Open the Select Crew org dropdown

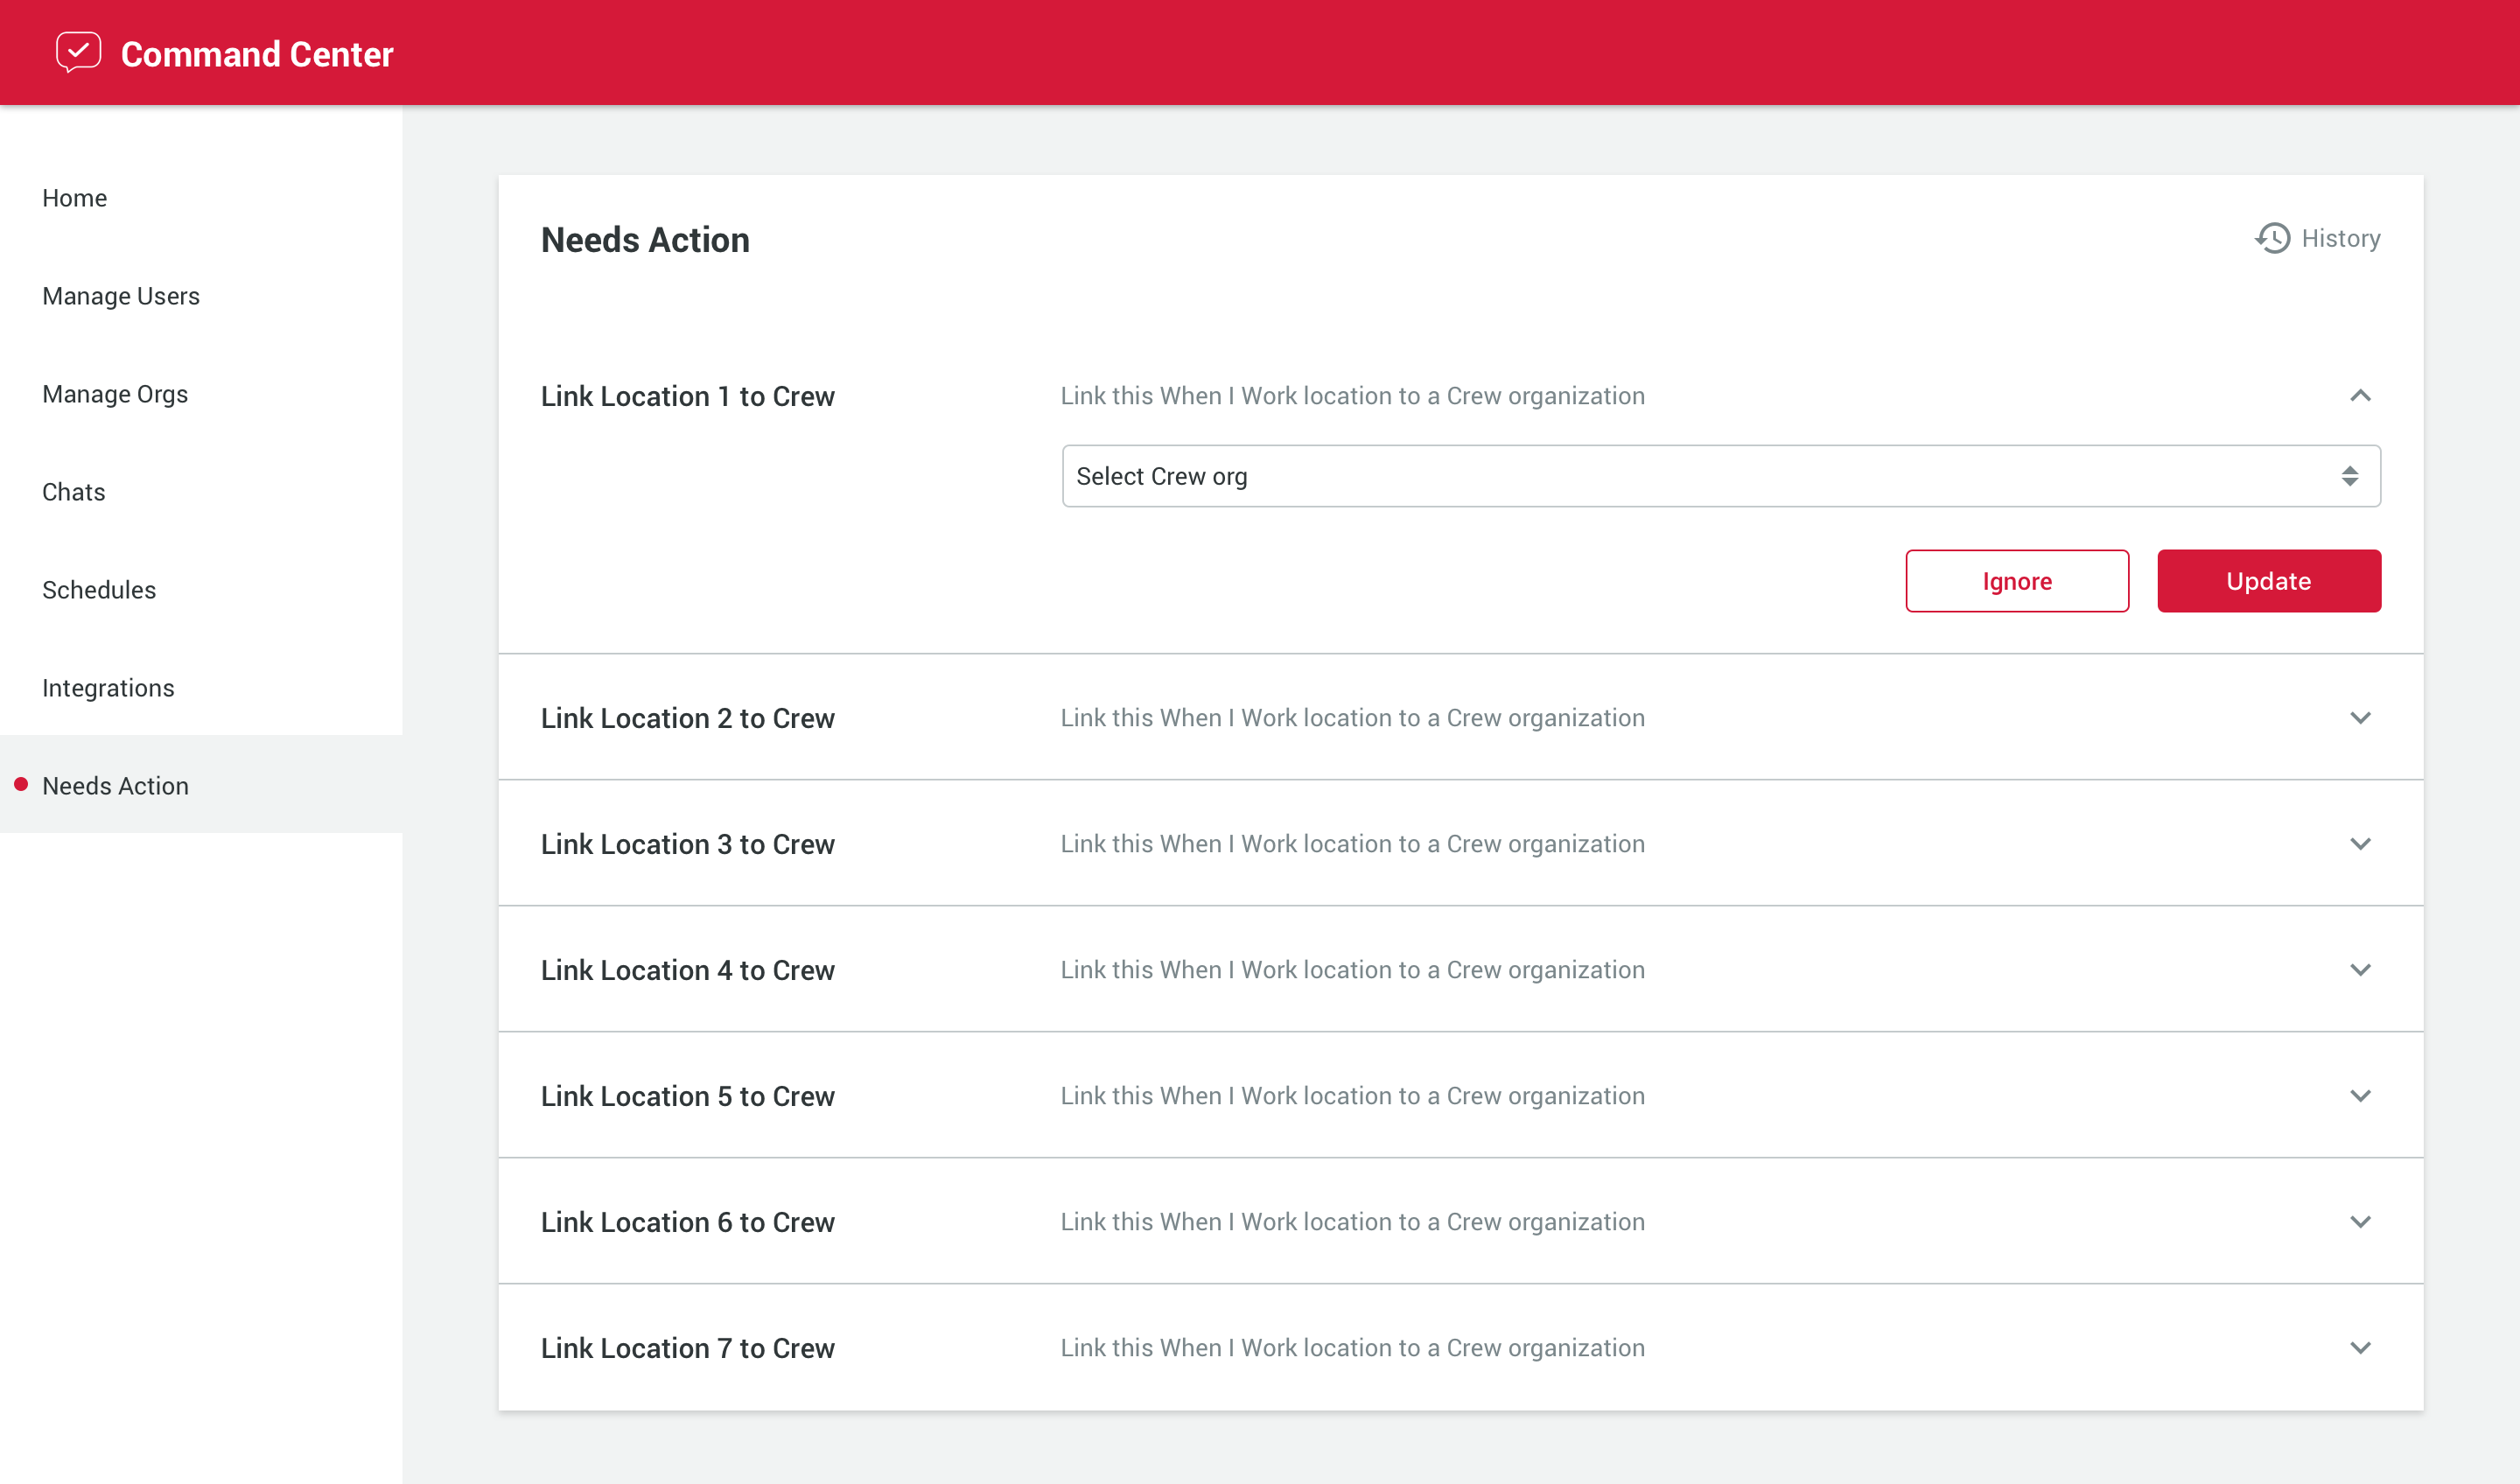tap(1721, 476)
